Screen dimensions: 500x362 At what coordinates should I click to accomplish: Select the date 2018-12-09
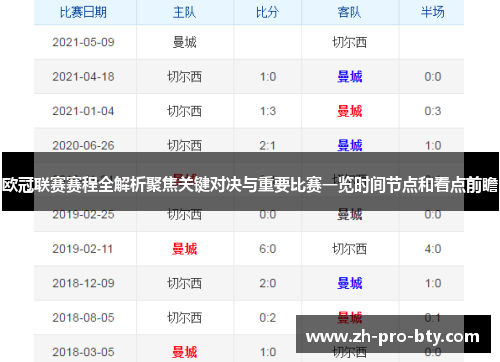tap(83, 283)
